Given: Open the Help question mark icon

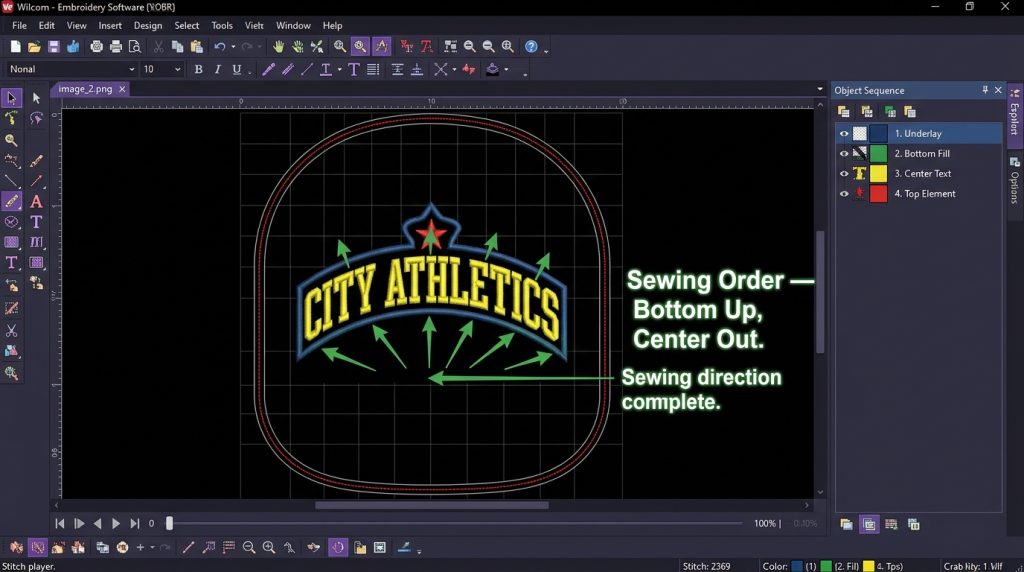Looking at the screenshot, I should click(x=532, y=46).
